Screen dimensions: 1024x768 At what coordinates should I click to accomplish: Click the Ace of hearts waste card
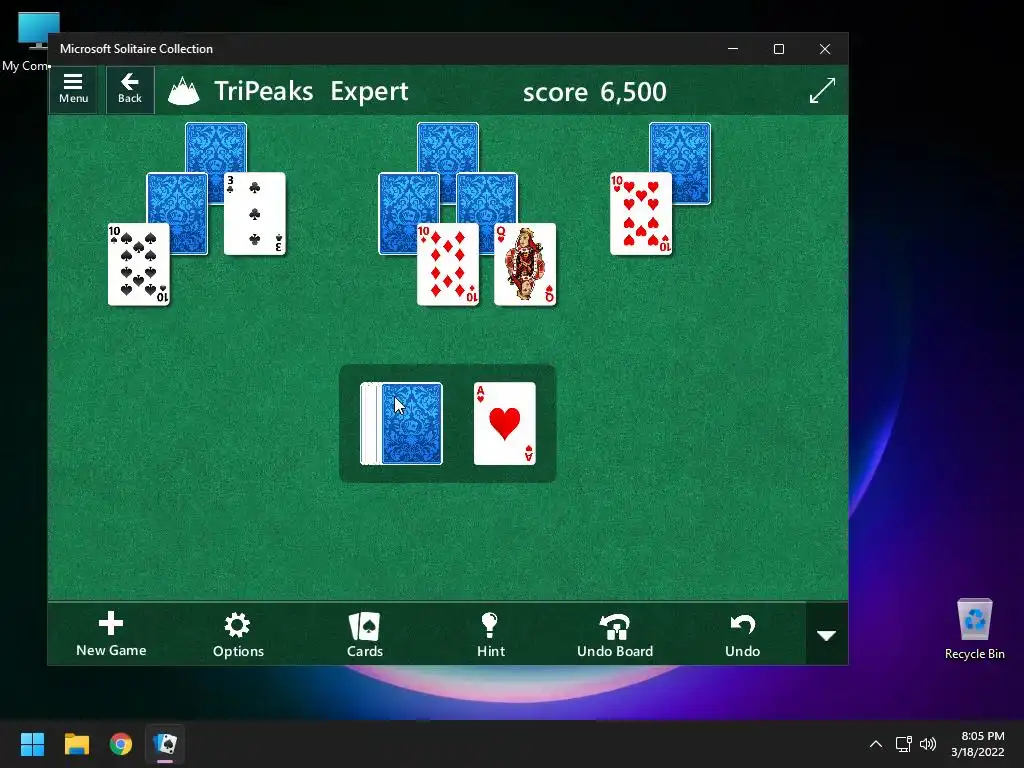point(504,424)
